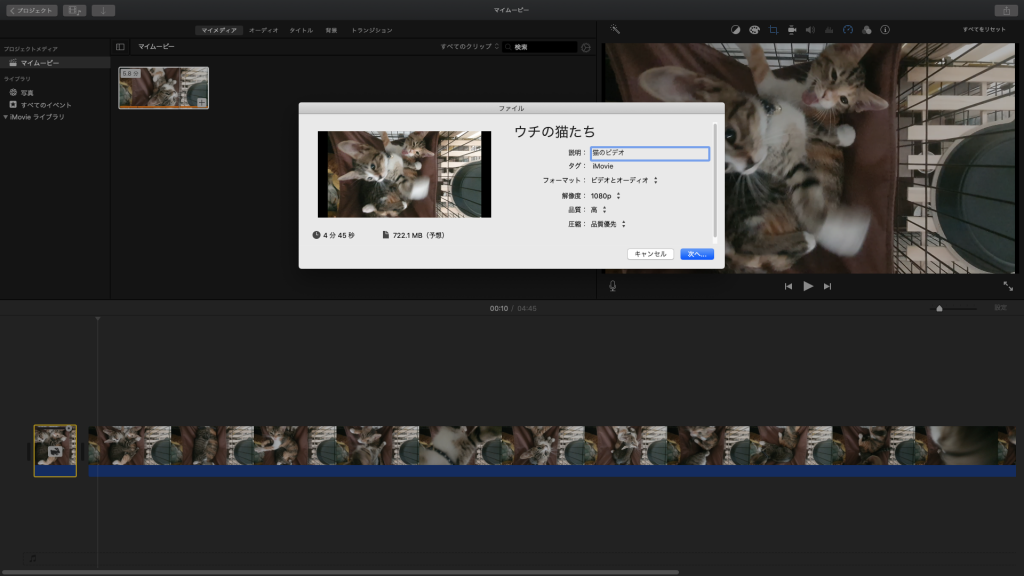The width and height of the screenshot is (1024, 576).
Task: Click the magic wand auto-enhance icon
Action: [615, 30]
